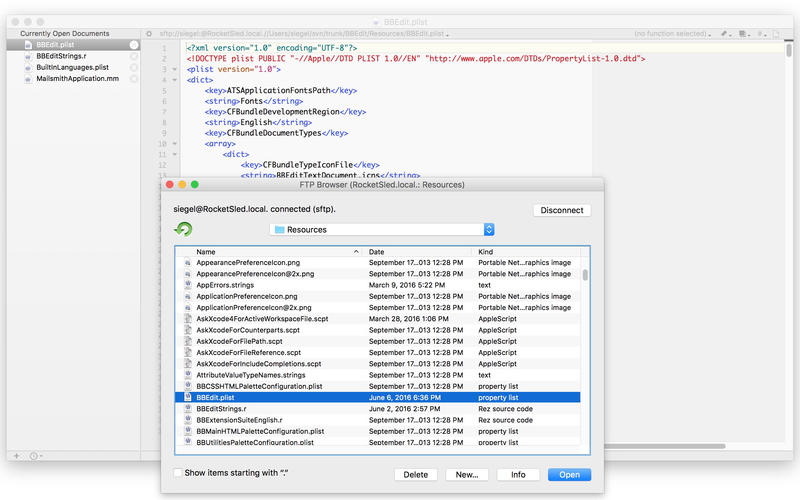This screenshot has height=500, width=800.
Task: Click the plus icon below documents sidebar
Action: pos(17,456)
